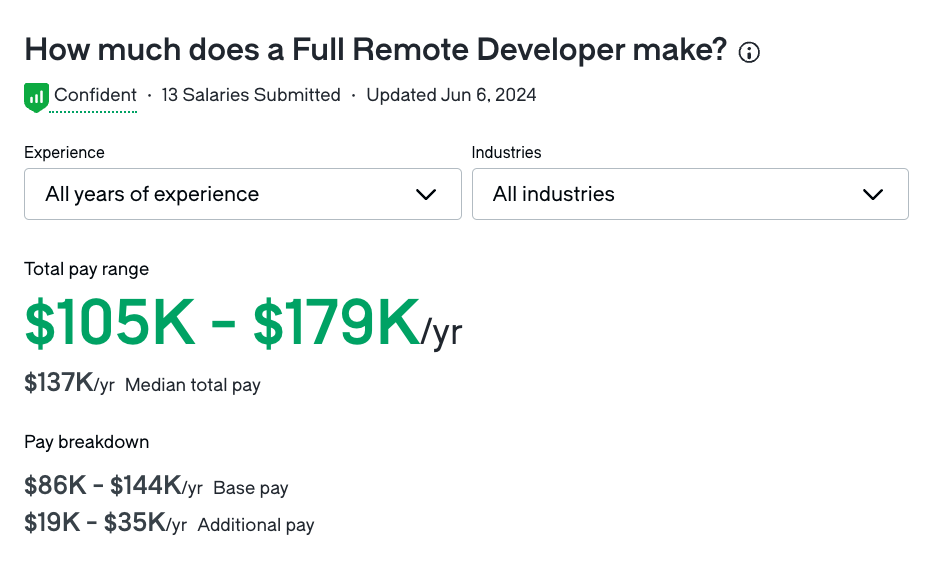The height and width of the screenshot is (562, 932).
Task: Click the $86K - $144K base pay range
Action: [x=103, y=486]
